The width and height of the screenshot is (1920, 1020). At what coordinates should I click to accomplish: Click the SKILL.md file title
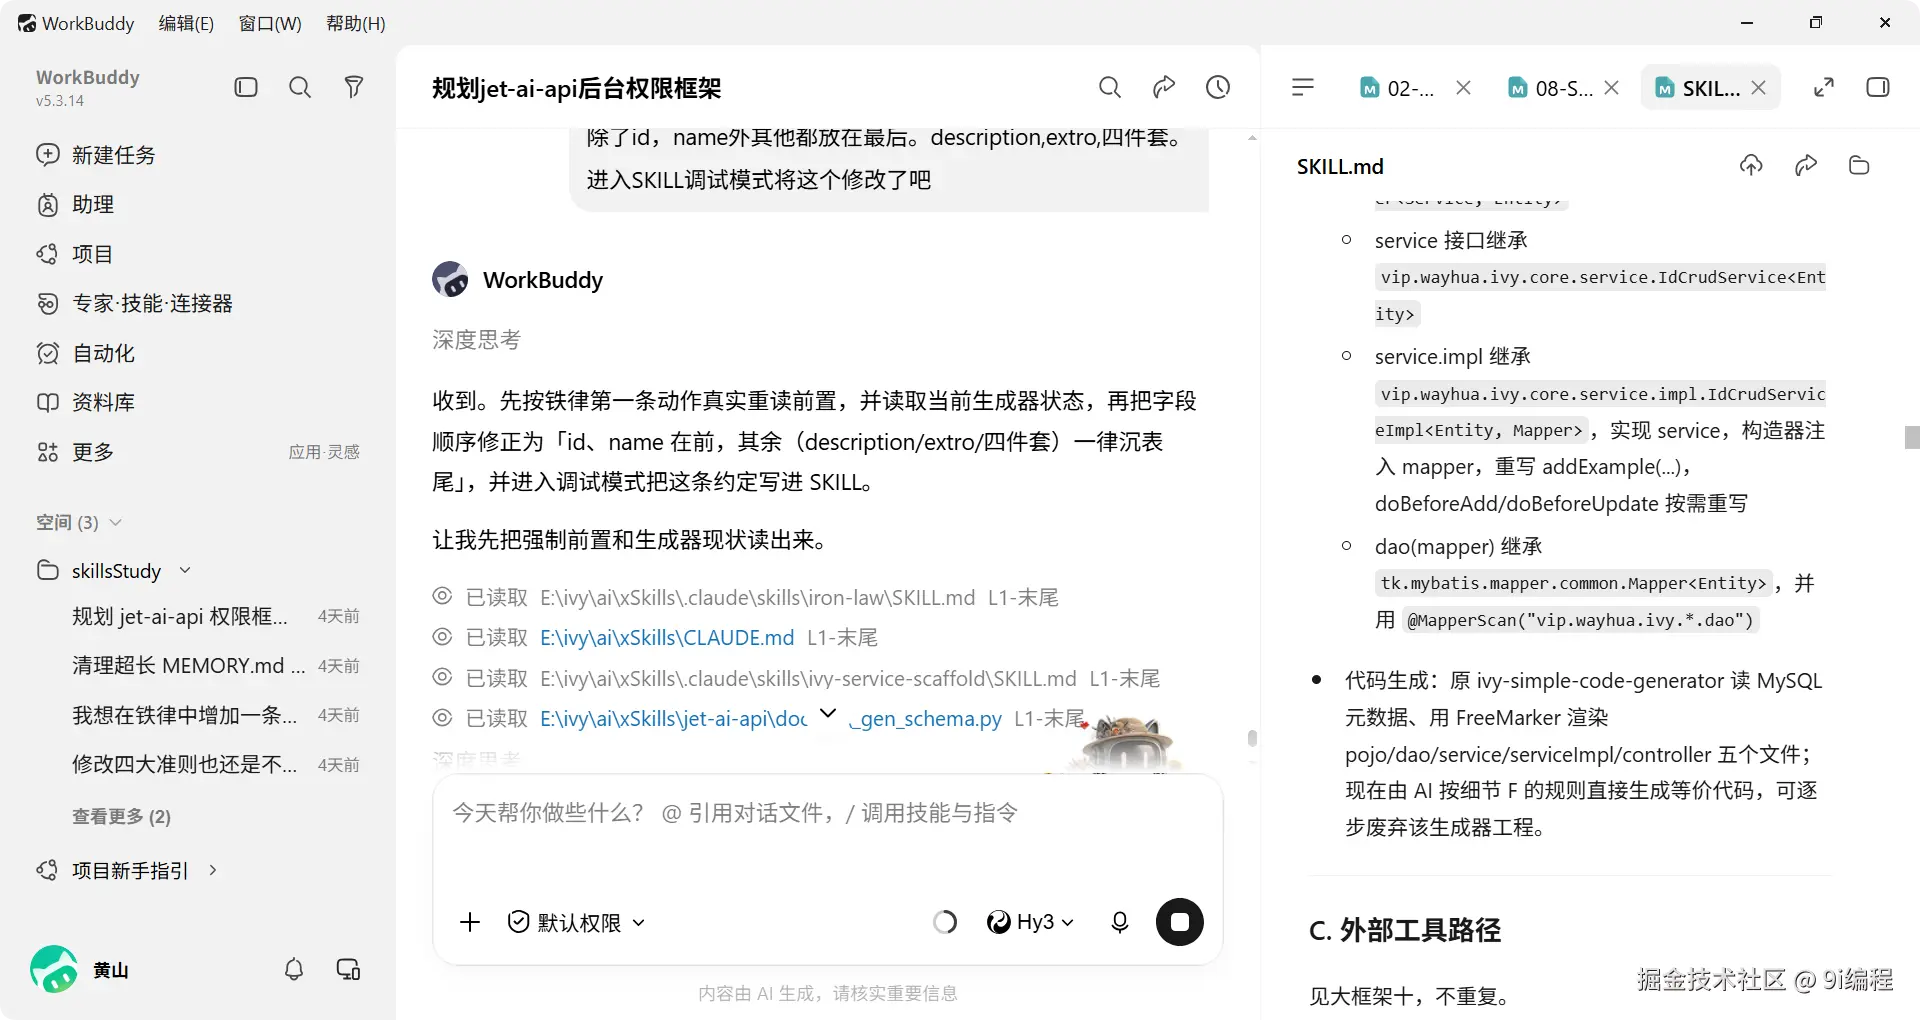pos(1340,166)
